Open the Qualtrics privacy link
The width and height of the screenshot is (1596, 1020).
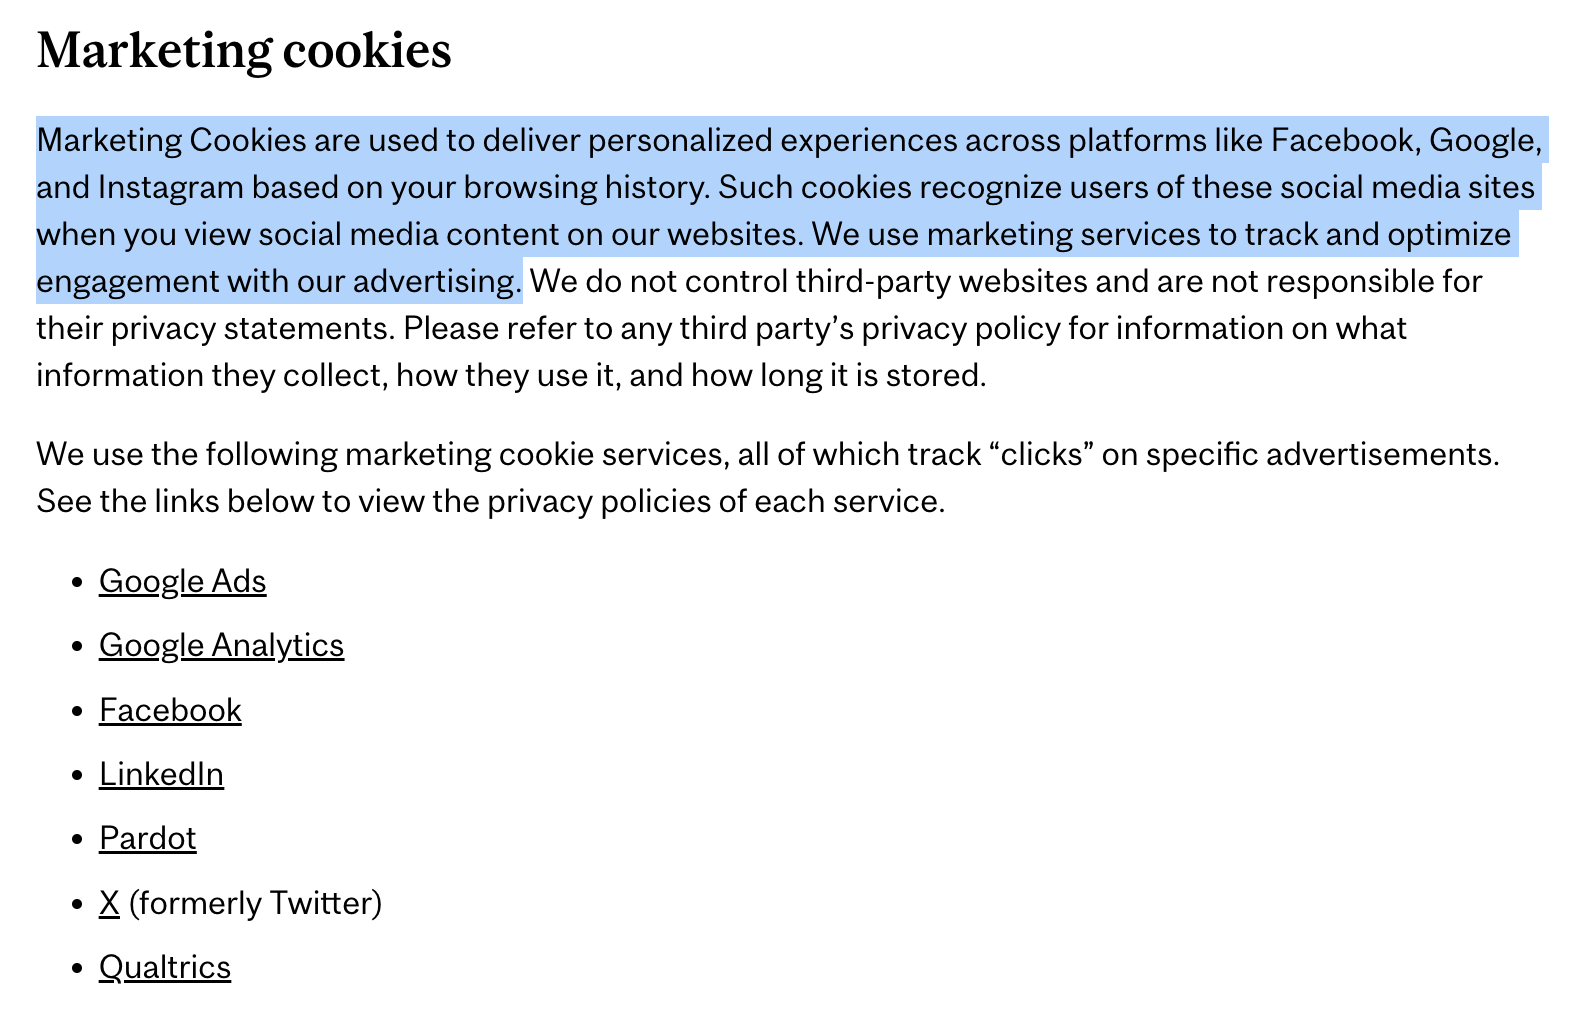(x=165, y=967)
